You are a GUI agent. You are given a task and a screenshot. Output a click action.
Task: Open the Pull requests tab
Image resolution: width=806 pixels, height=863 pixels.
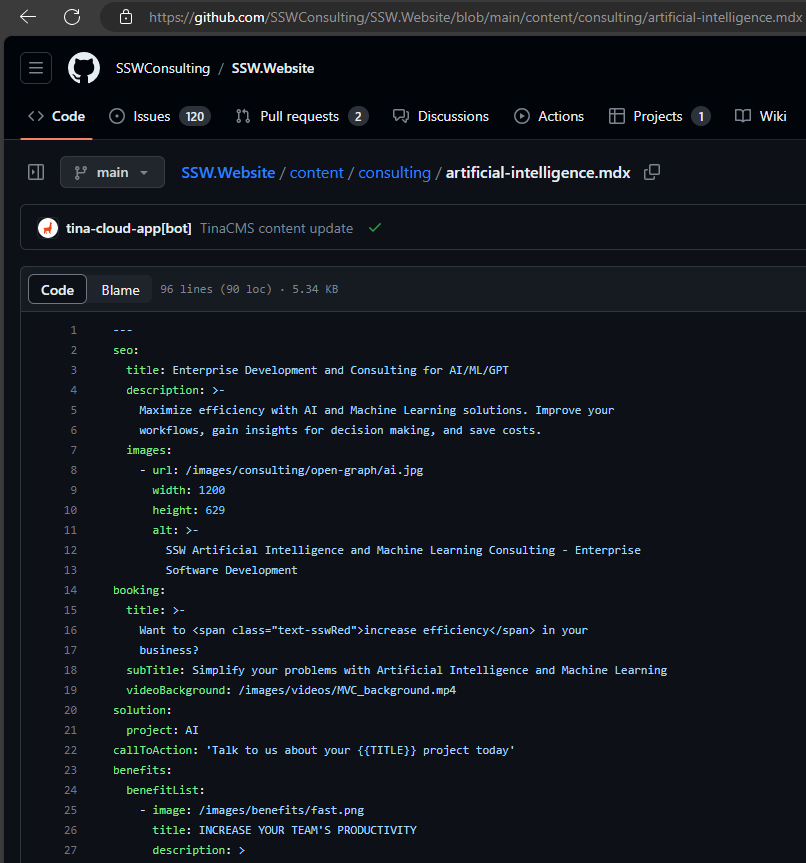click(x=301, y=116)
